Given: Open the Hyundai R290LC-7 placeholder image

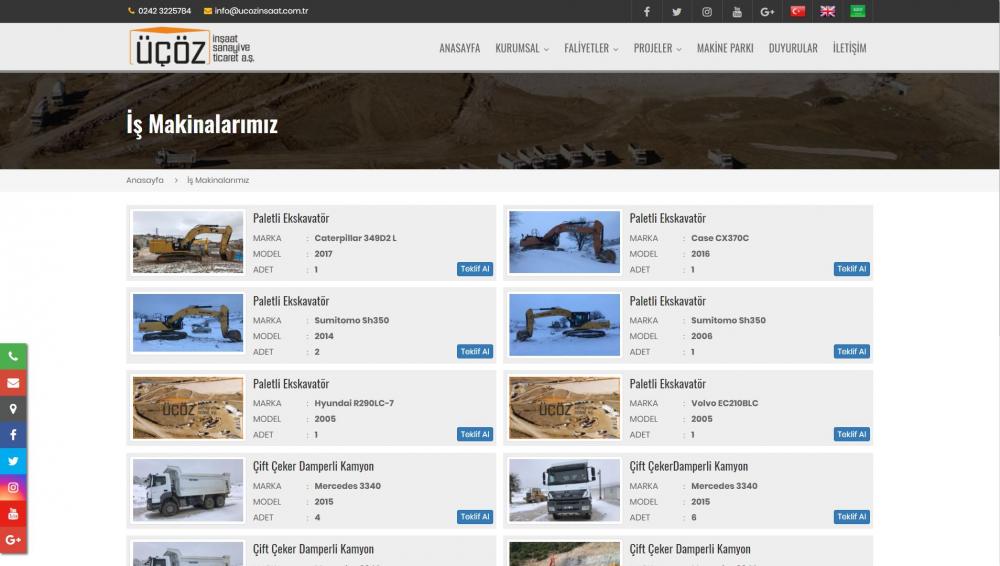Looking at the screenshot, I should [188, 408].
